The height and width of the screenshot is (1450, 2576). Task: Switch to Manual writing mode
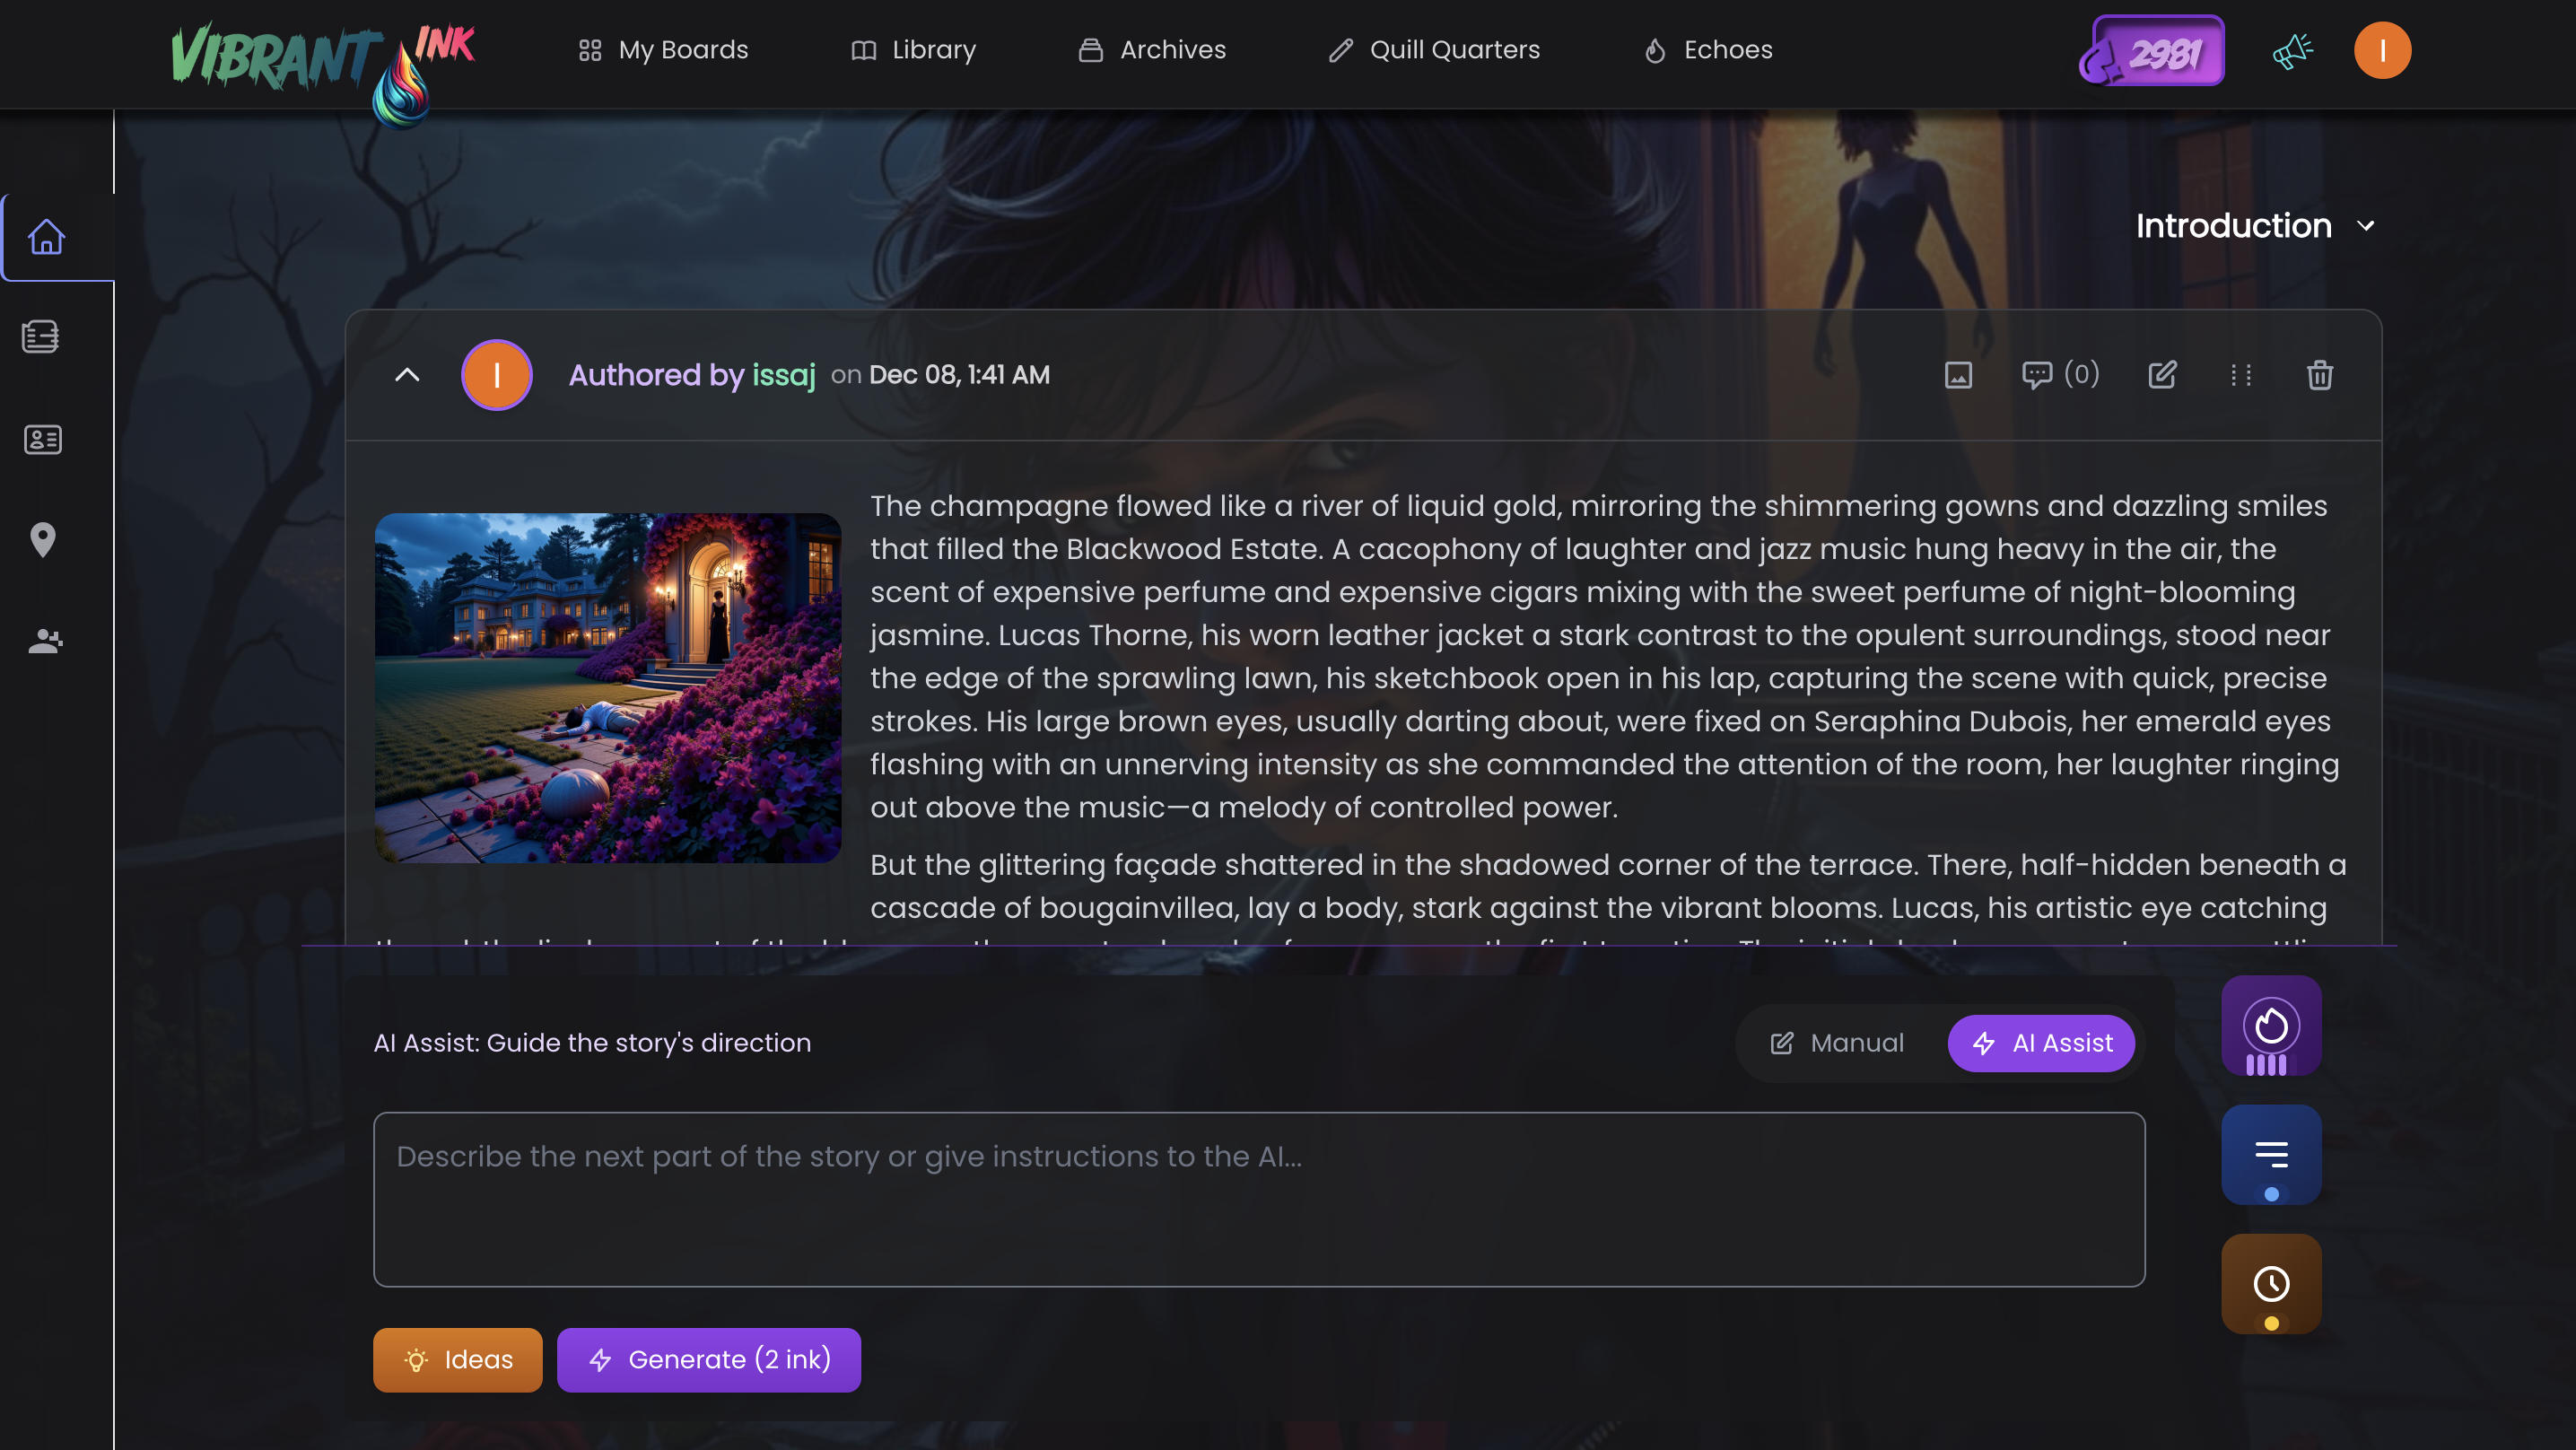coord(1838,1043)
